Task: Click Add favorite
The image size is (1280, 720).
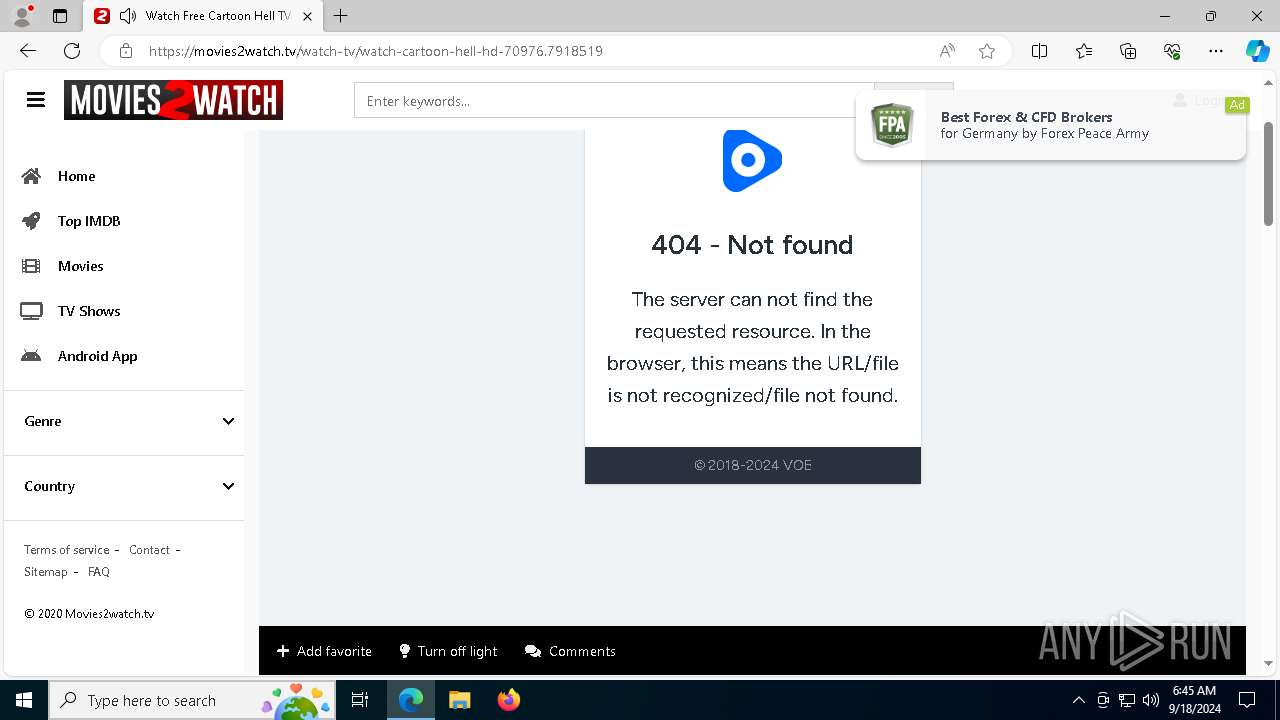Action: 324,651
